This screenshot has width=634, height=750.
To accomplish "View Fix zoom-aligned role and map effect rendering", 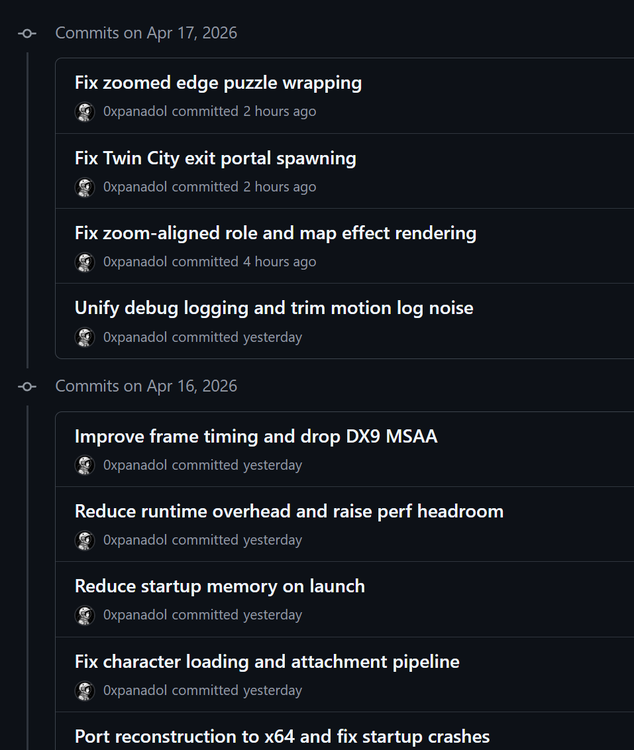I will point(275,233).
